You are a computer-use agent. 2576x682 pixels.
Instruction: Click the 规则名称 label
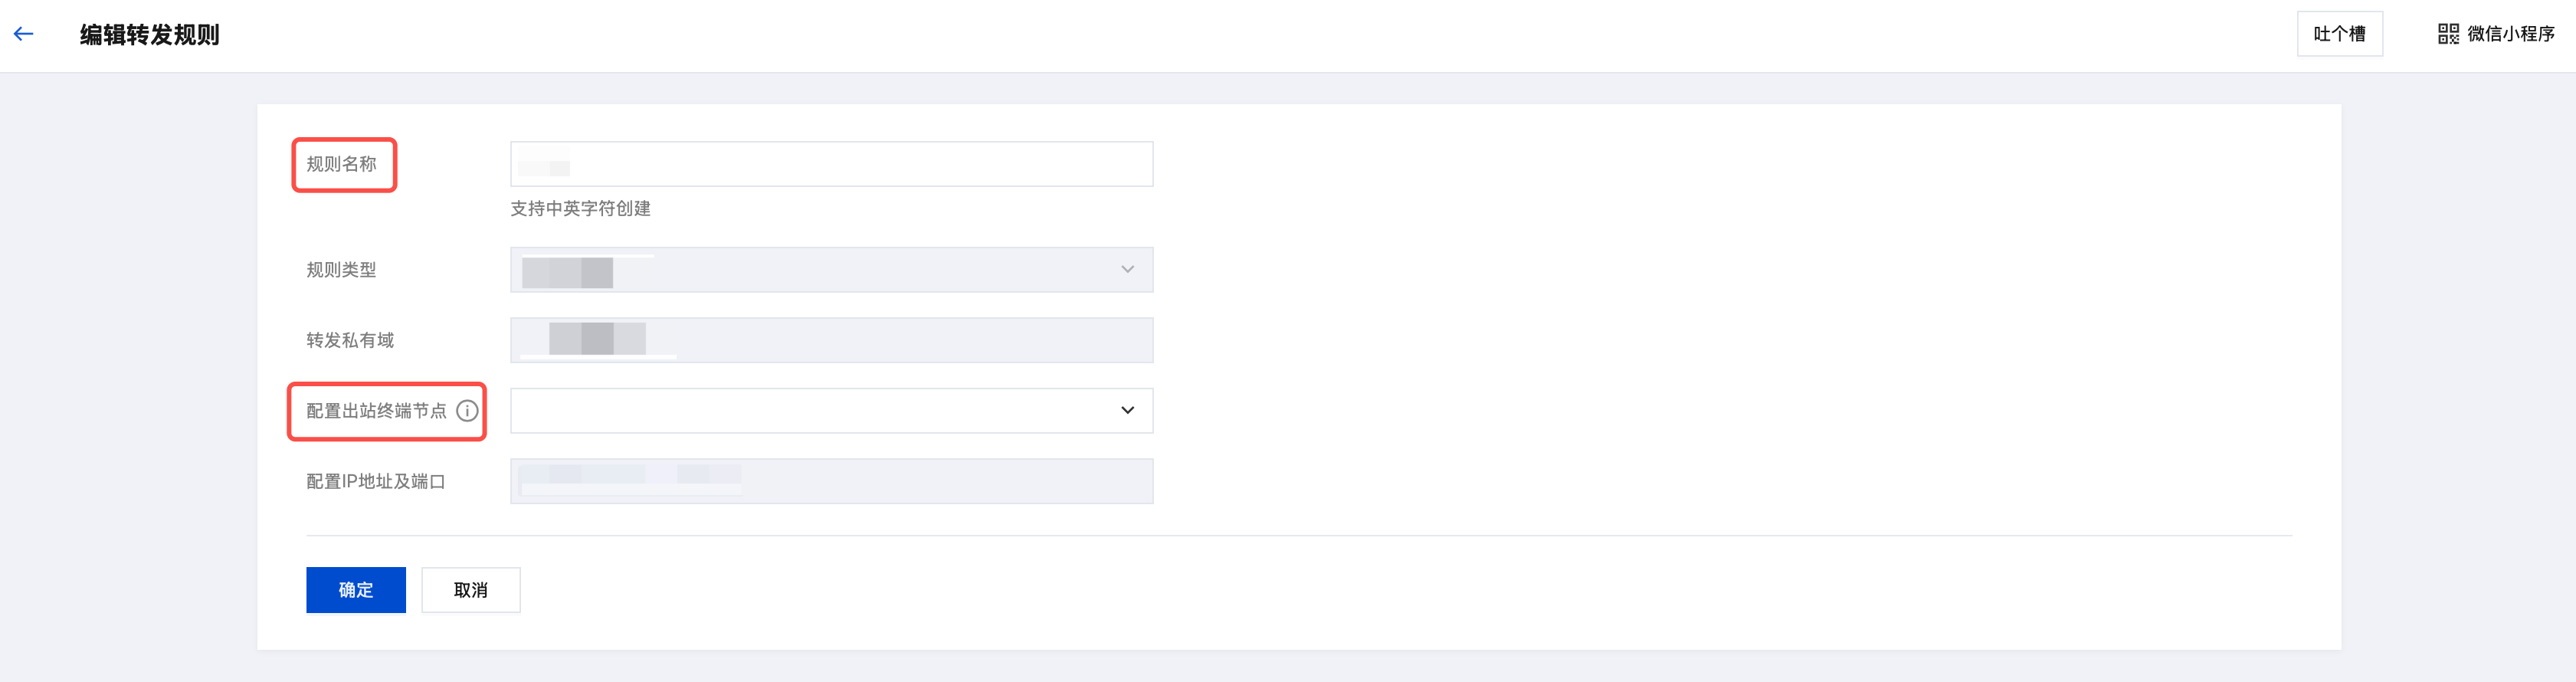click(341, 164)
